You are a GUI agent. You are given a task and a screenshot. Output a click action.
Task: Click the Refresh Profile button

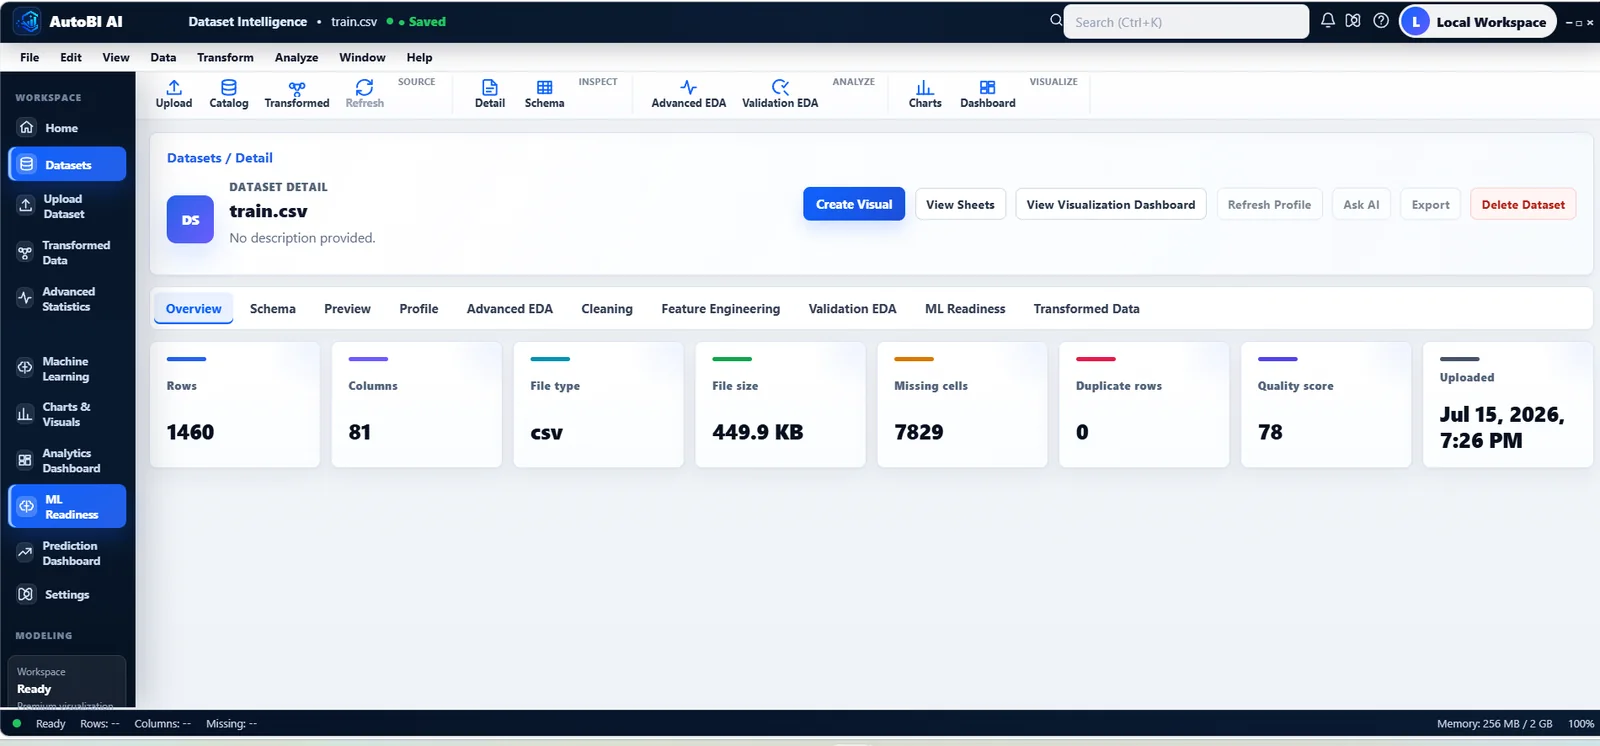1269,204
